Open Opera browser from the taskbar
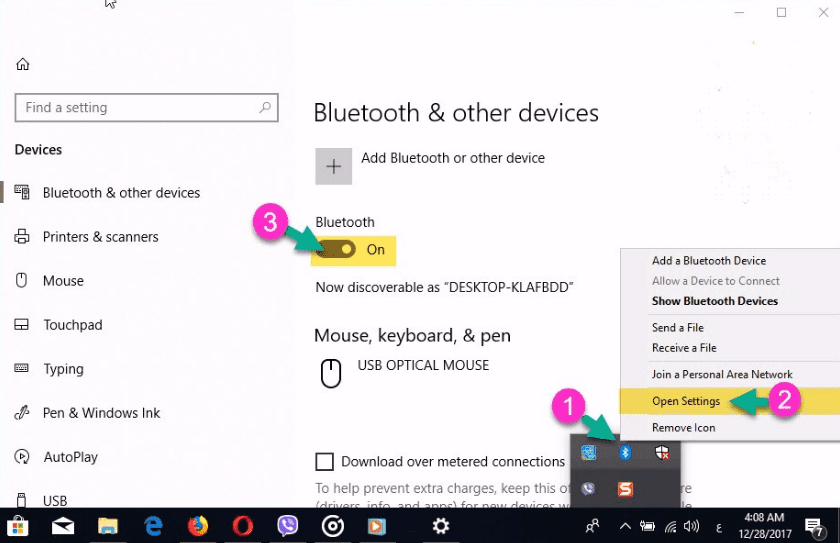This screenshot has height=543, width=840. pos(244,525)
